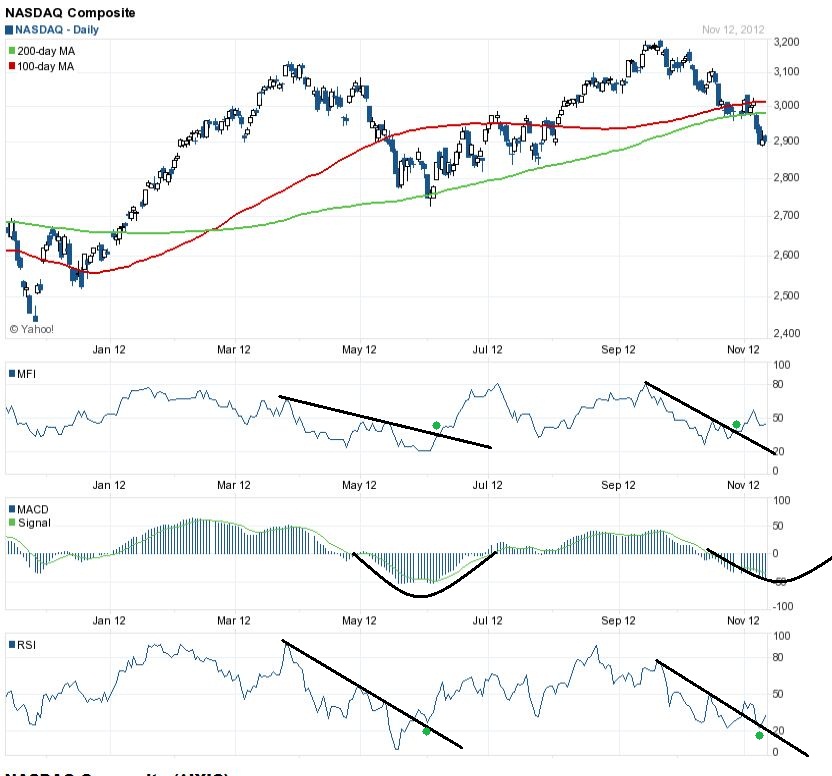
Task: Click the blue NASDAQ - Daily legend swatch
Action: [x=10, y=30]
